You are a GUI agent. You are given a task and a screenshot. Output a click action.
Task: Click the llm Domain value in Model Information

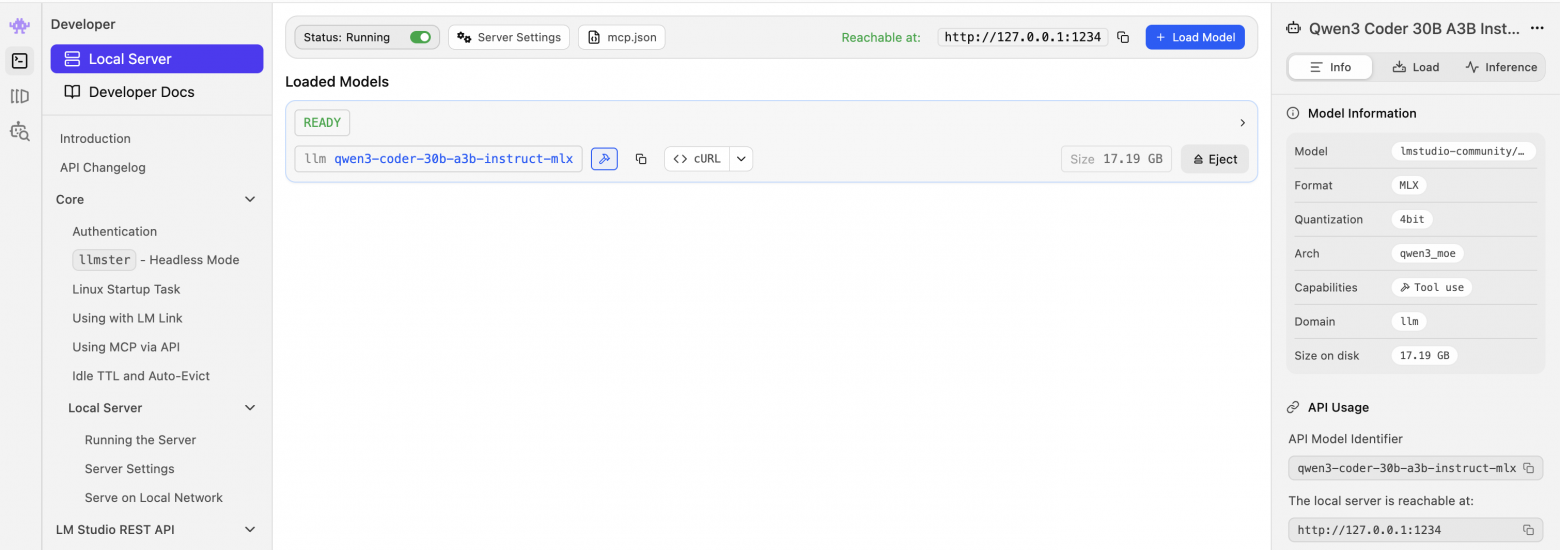coord(1409,321)
